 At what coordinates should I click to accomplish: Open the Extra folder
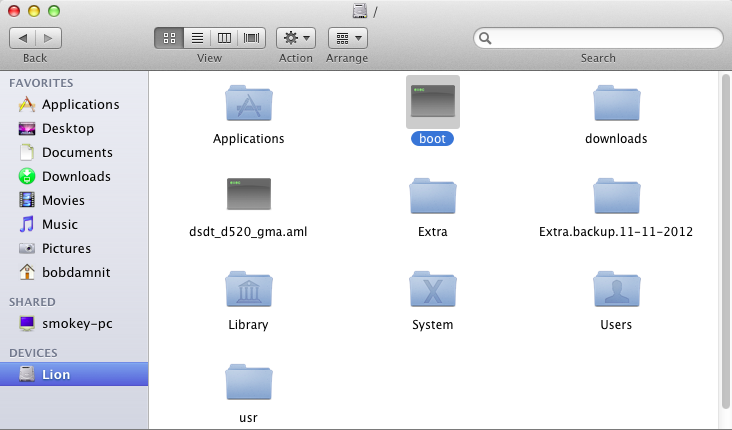click(432, 196)
